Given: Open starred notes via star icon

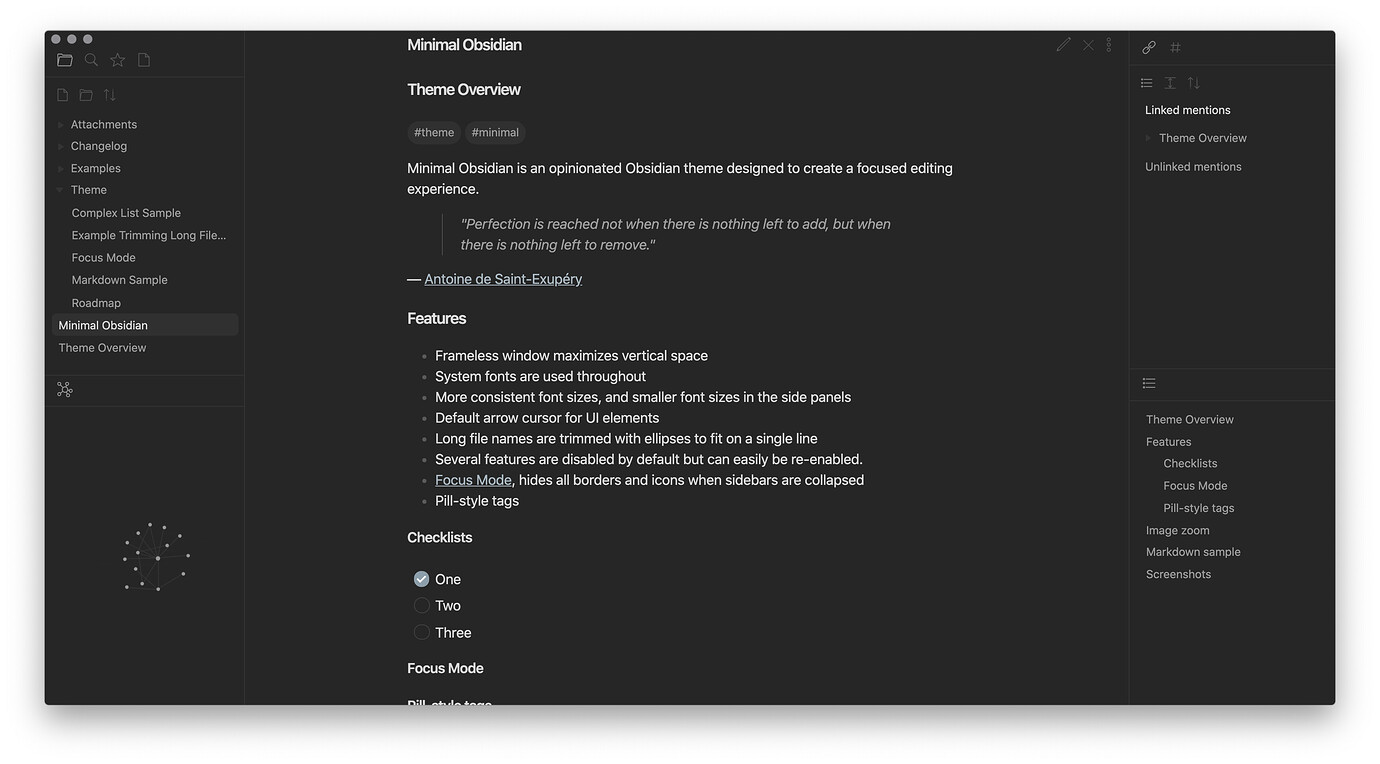Looking at the screenshot, I should 118,60.
